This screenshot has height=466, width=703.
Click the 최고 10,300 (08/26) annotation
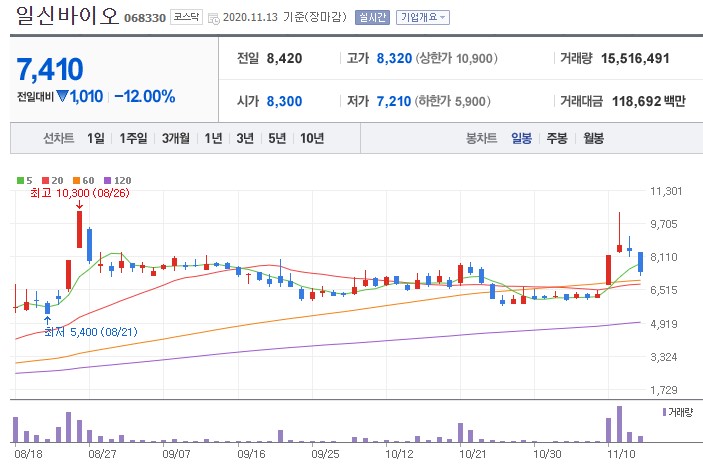(80, 193)
